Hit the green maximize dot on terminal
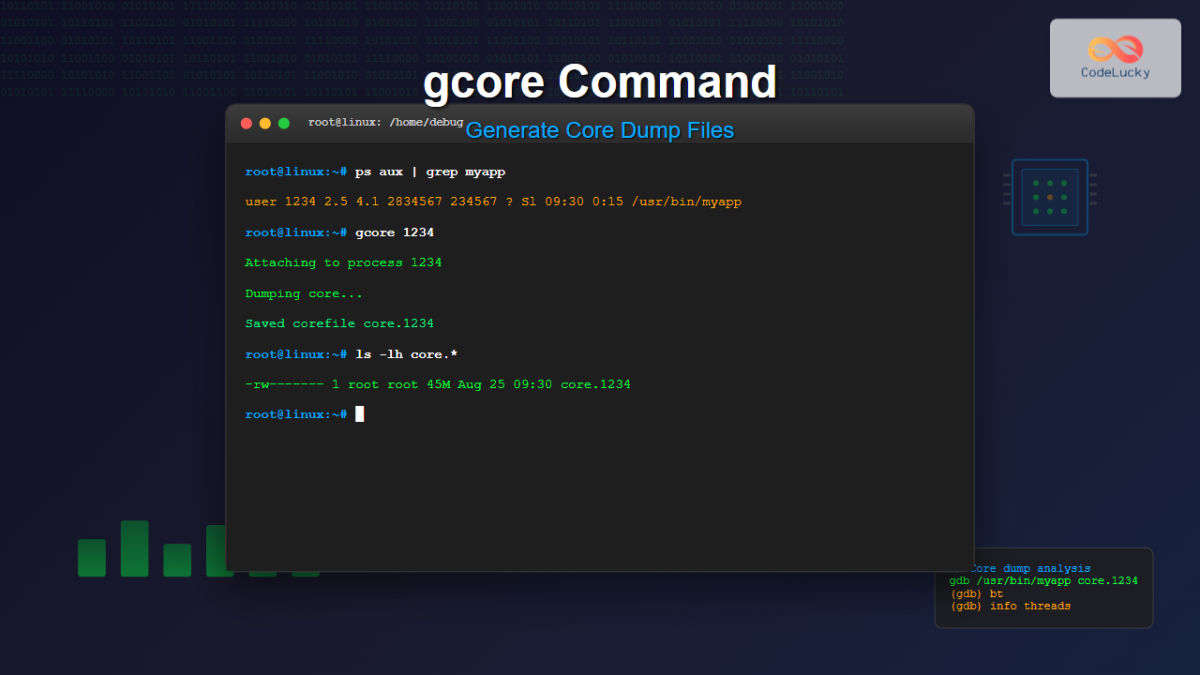 click(284, 123)
